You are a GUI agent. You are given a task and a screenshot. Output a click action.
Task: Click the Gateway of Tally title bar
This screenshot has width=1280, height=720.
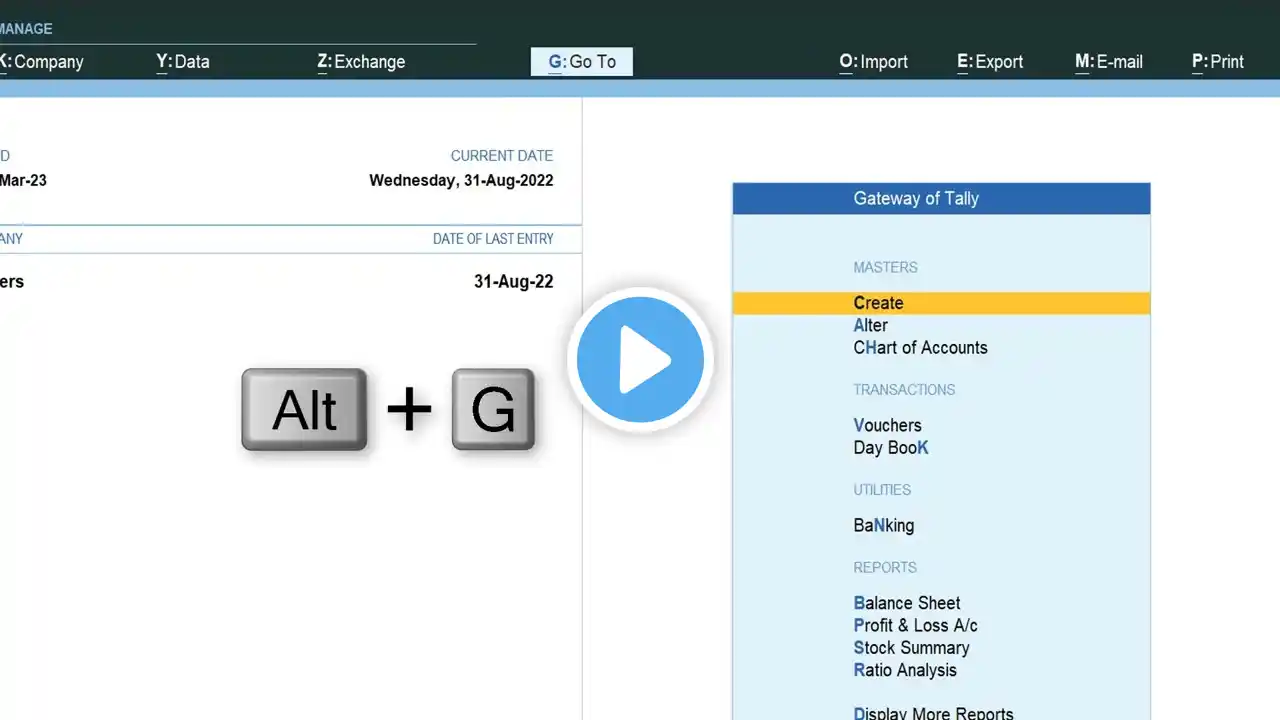[x=941, y=198]
